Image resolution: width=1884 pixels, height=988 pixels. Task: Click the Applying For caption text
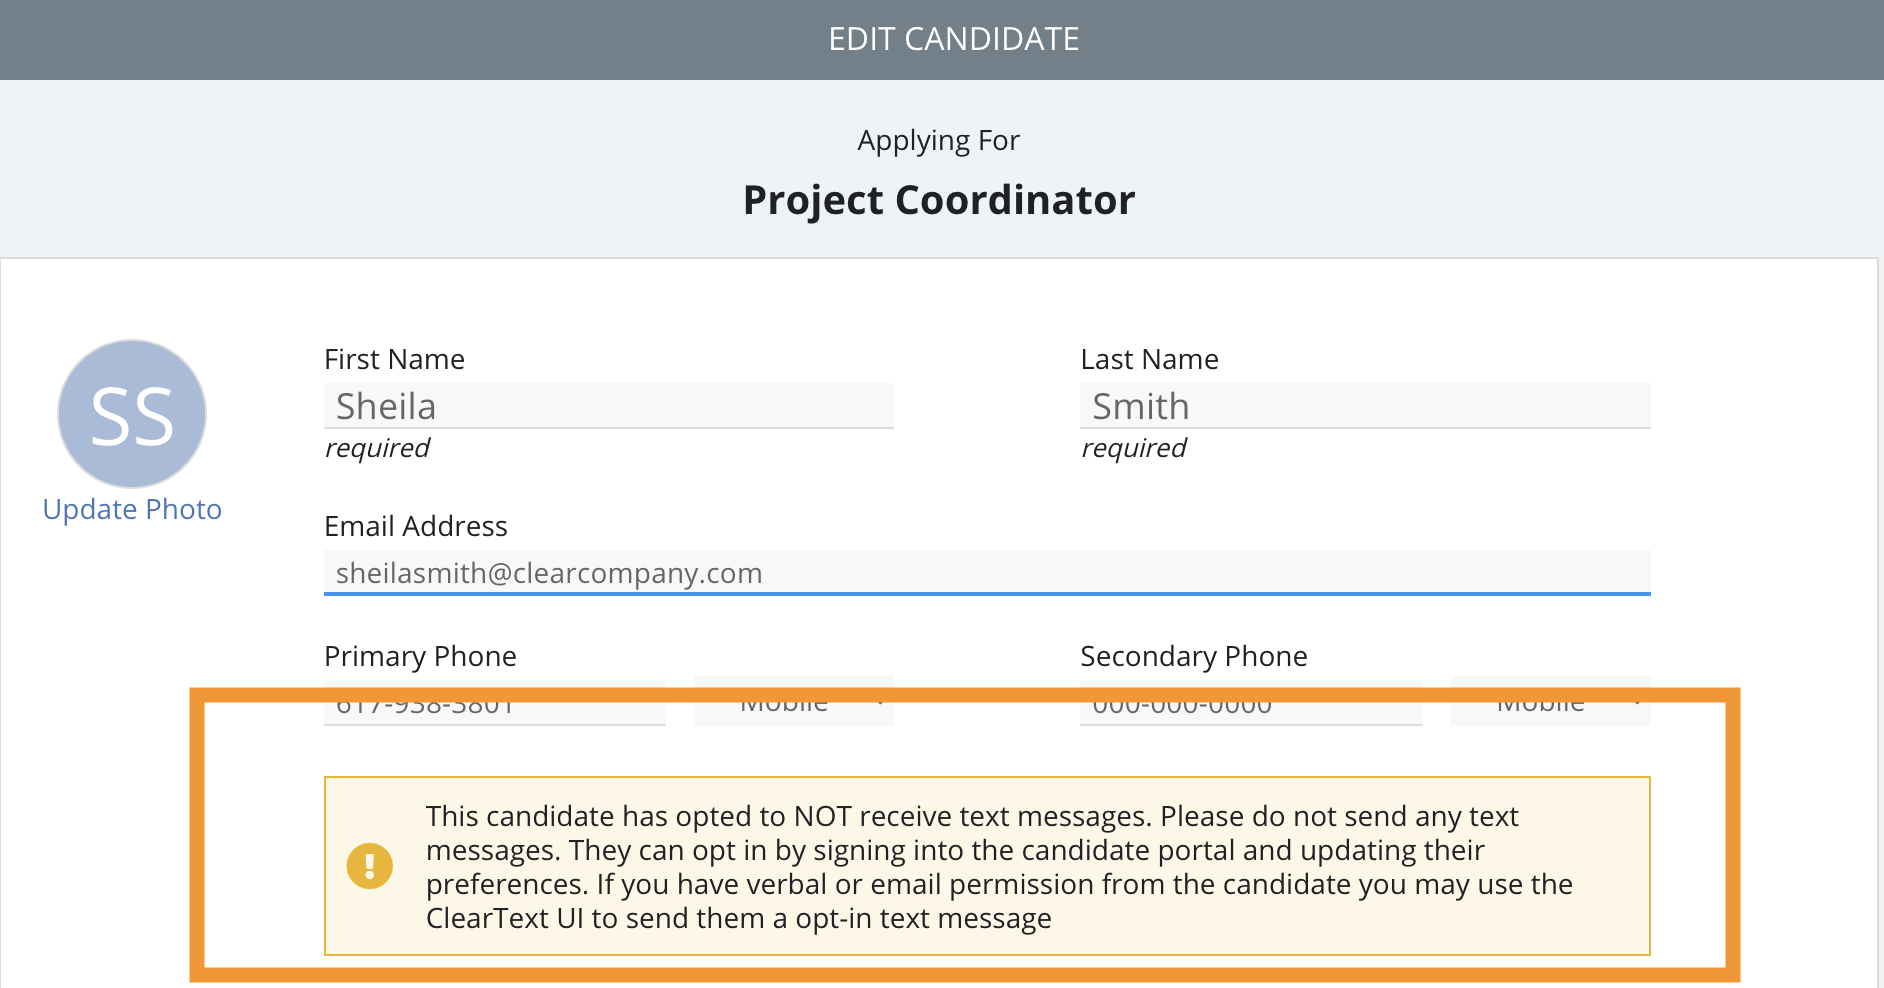click(939, 141)
